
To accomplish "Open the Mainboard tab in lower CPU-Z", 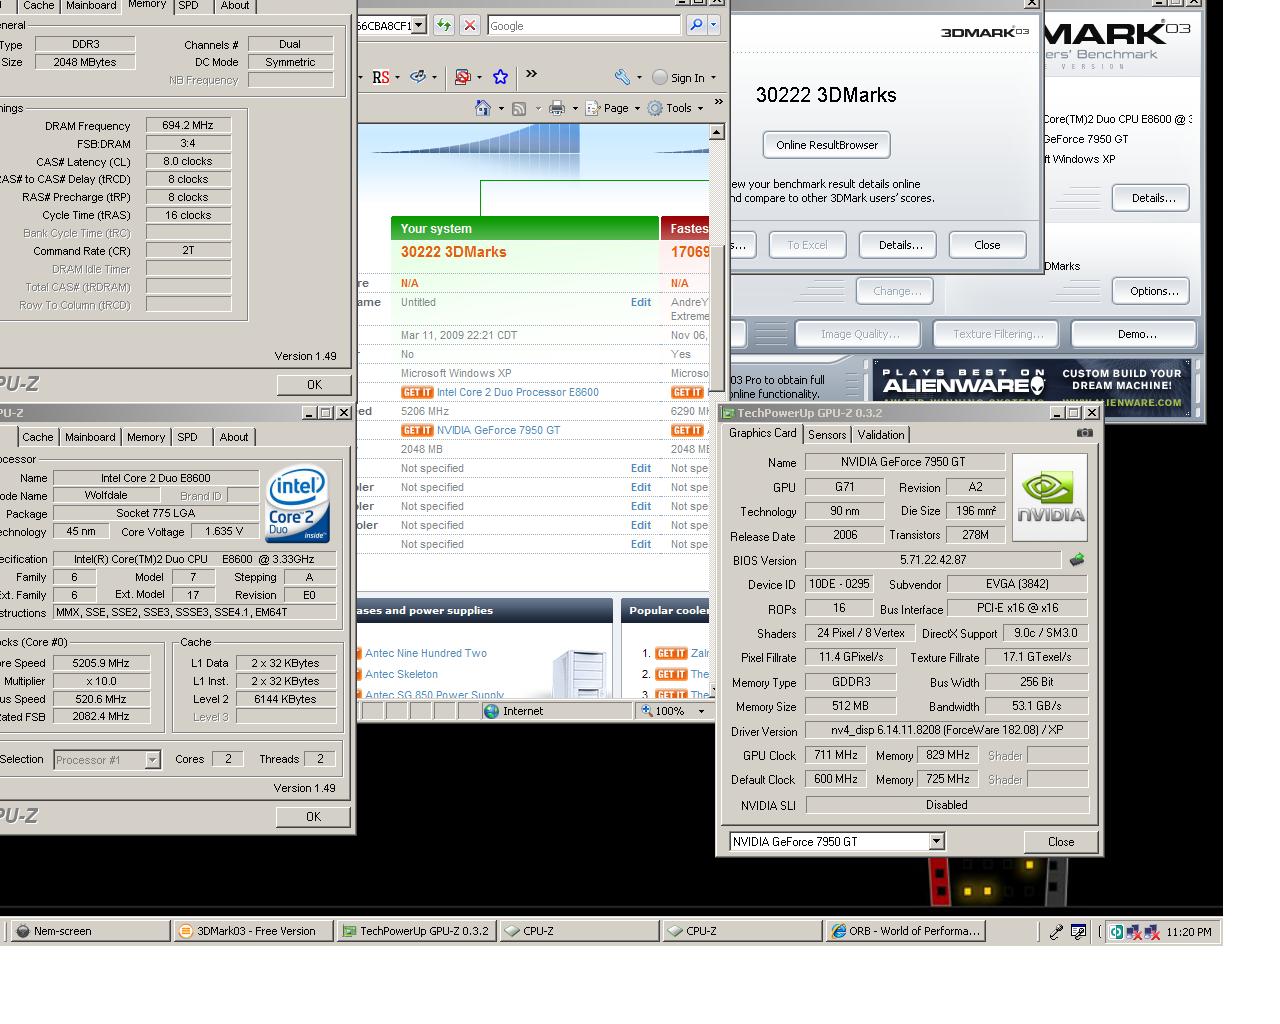I will click(x=90, y=437).
